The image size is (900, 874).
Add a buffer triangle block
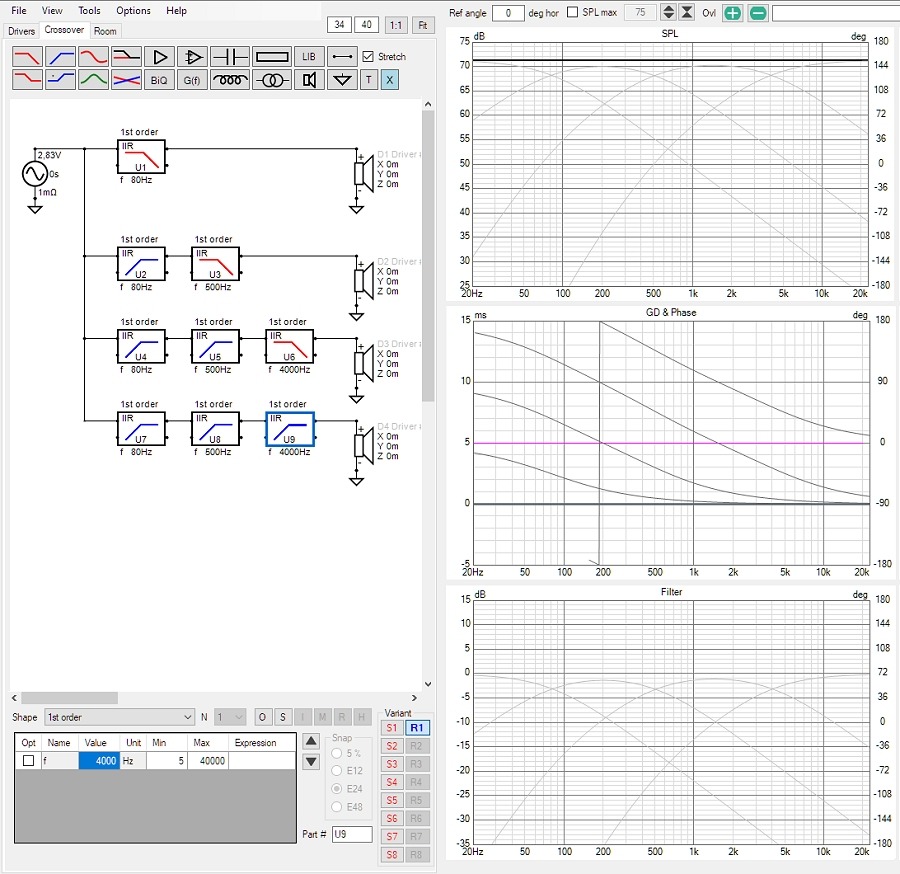click(x=160, y=57)
